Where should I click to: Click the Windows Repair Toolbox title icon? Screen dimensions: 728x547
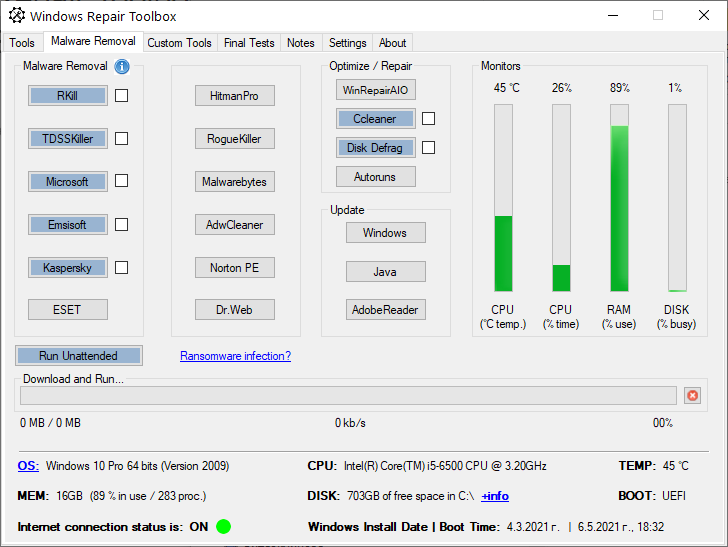(x=17, y=15)
